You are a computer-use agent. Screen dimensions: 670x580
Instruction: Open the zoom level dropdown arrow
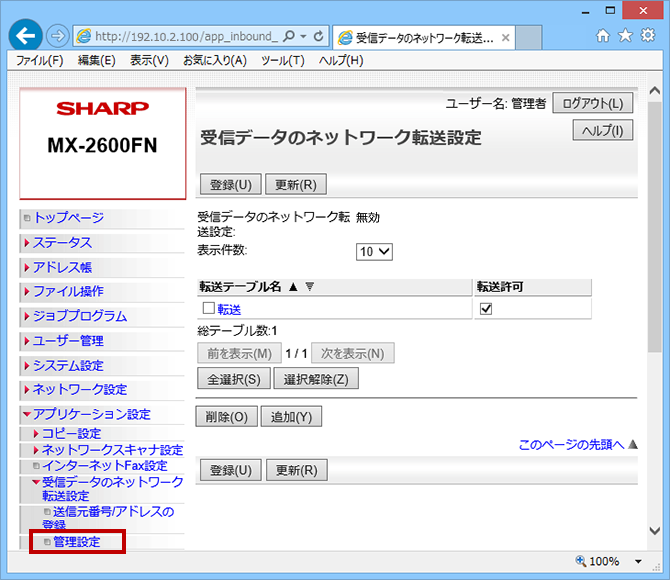pyautogui.click(x=640, y=562)
